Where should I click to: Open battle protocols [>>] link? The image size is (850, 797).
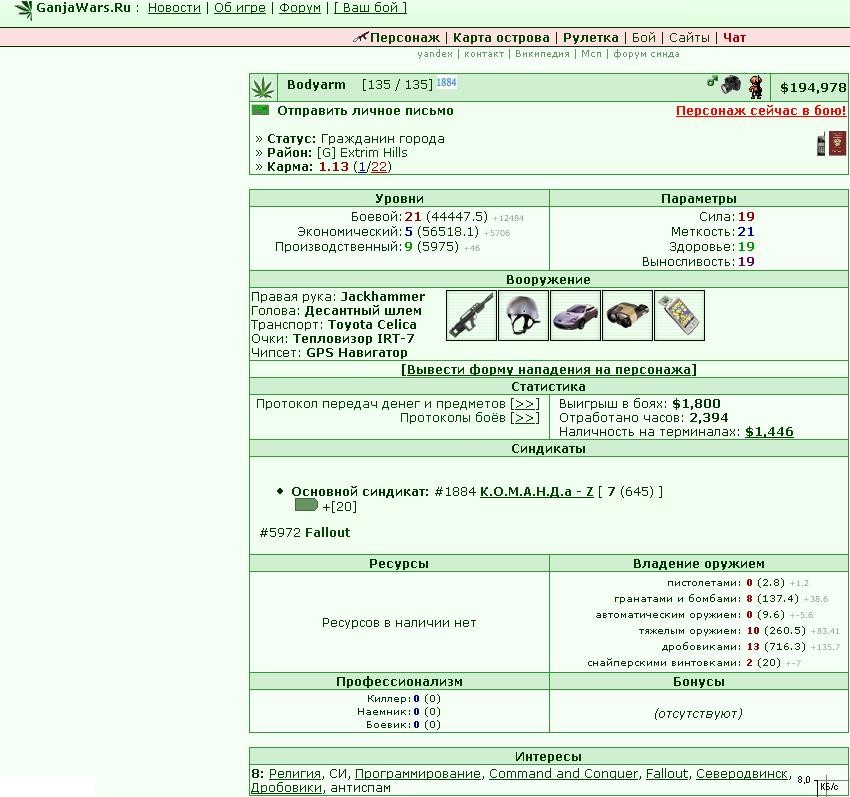pyautogui.click(x=525, y=419)
